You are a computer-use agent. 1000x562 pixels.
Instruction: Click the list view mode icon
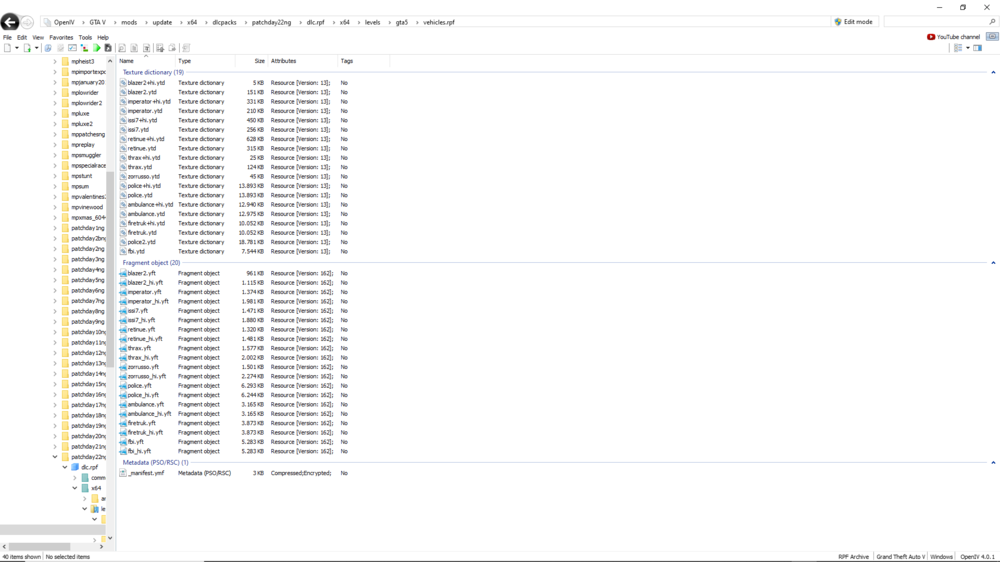click(958, 48)
